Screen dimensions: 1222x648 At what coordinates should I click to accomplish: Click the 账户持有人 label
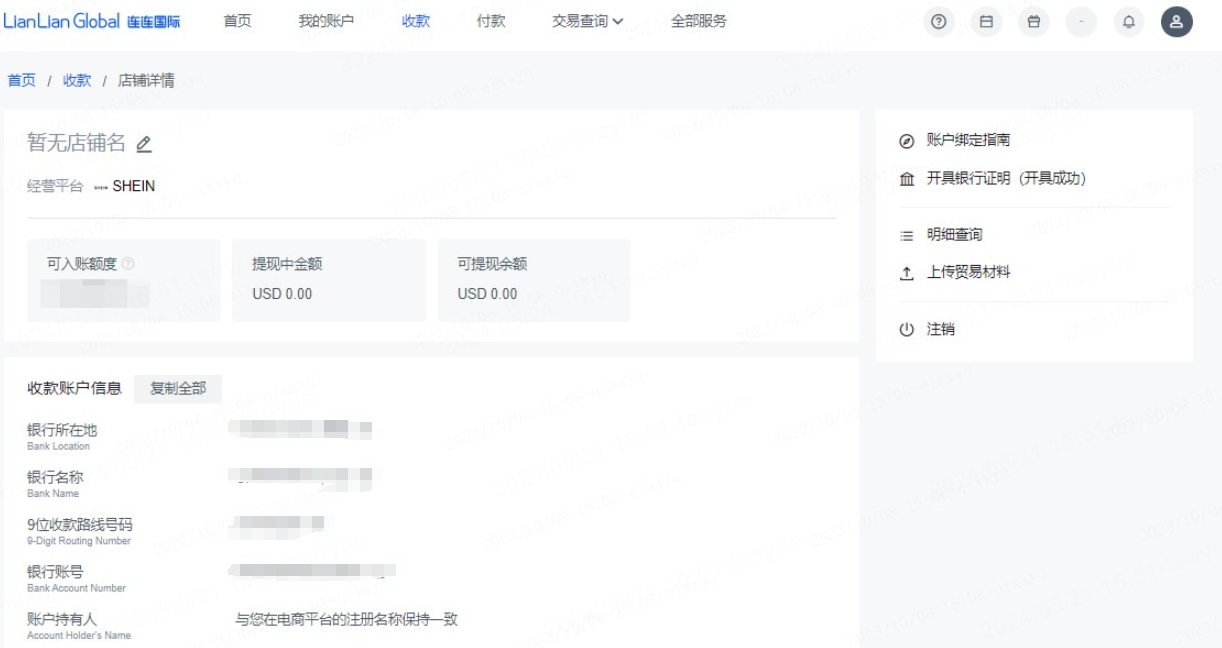[x=62, y=619]
